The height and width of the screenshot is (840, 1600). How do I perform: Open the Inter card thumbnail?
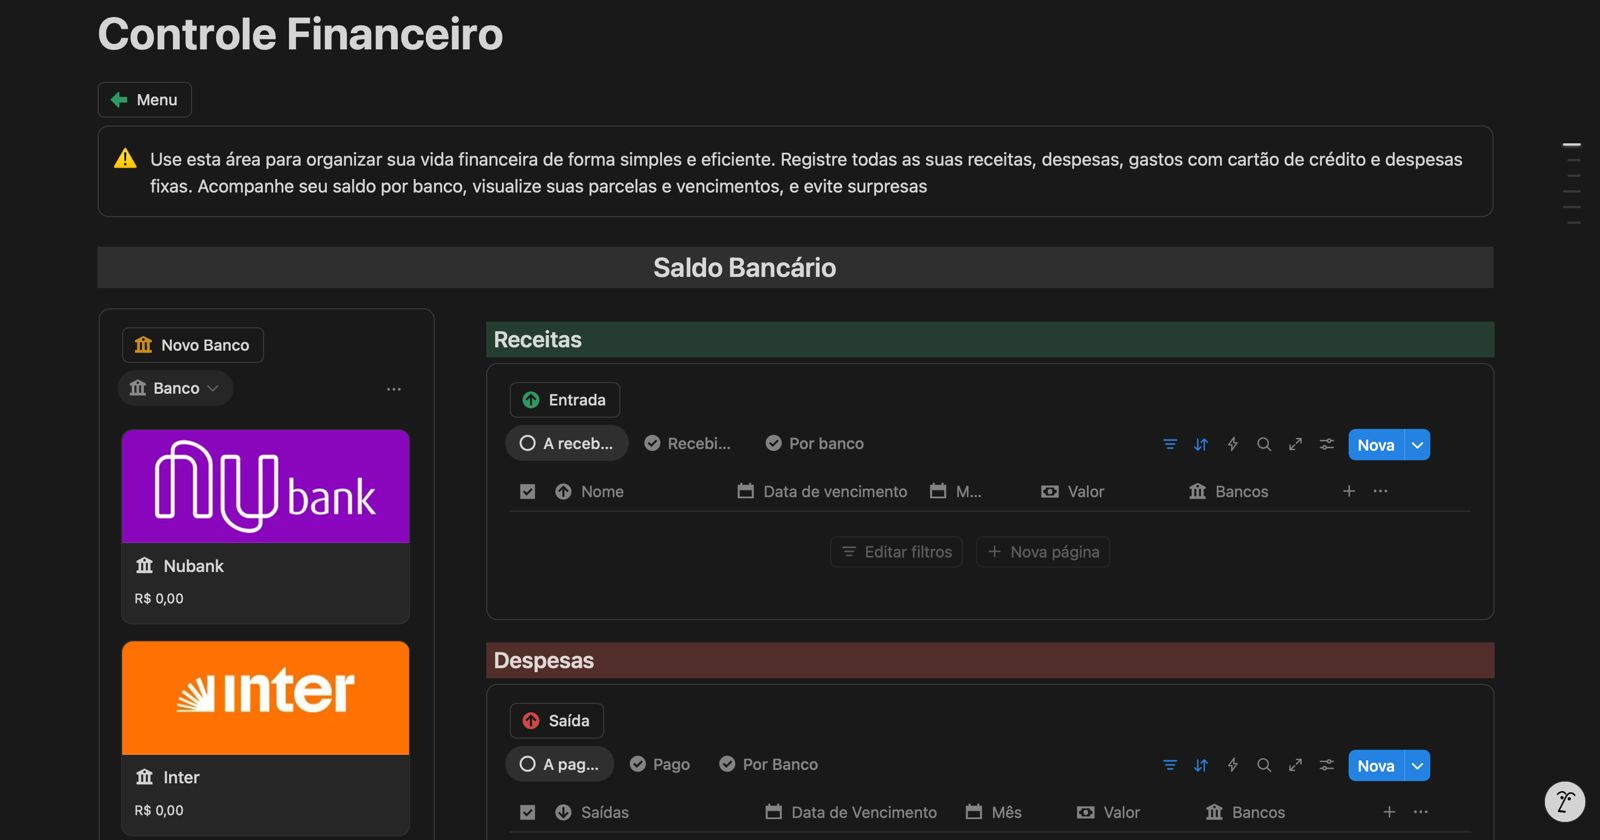coord(266,698)
